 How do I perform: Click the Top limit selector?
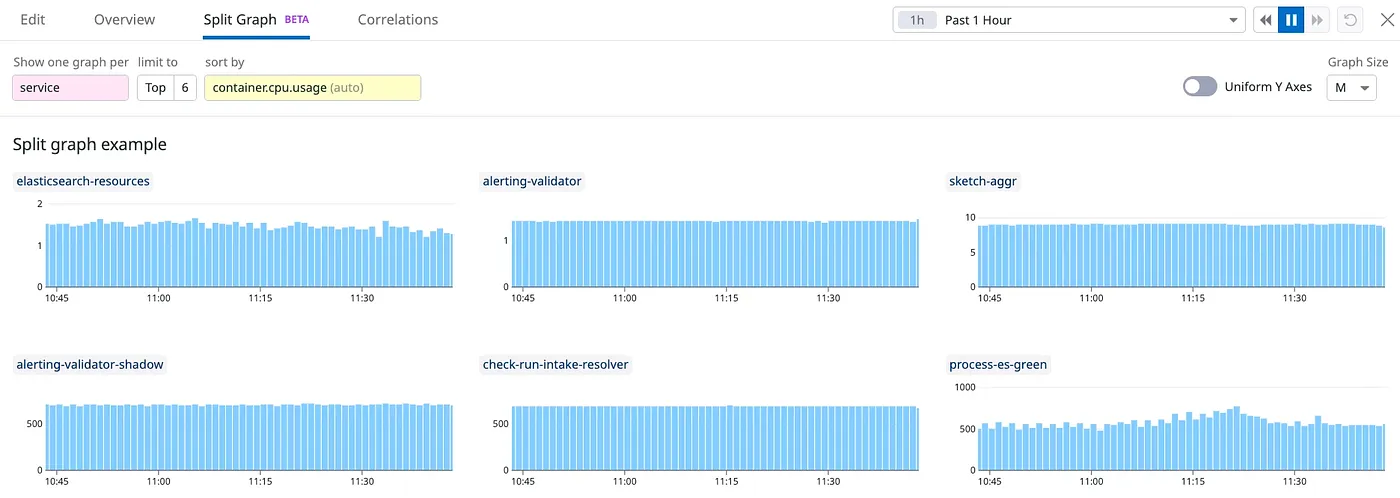[155, 88]
